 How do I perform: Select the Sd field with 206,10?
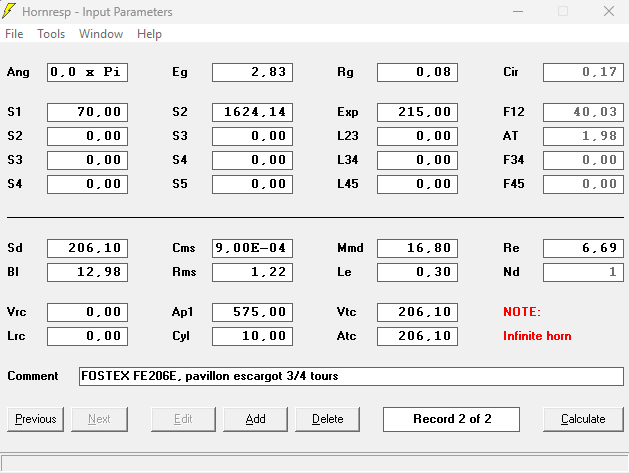click(x=87, y=248)
